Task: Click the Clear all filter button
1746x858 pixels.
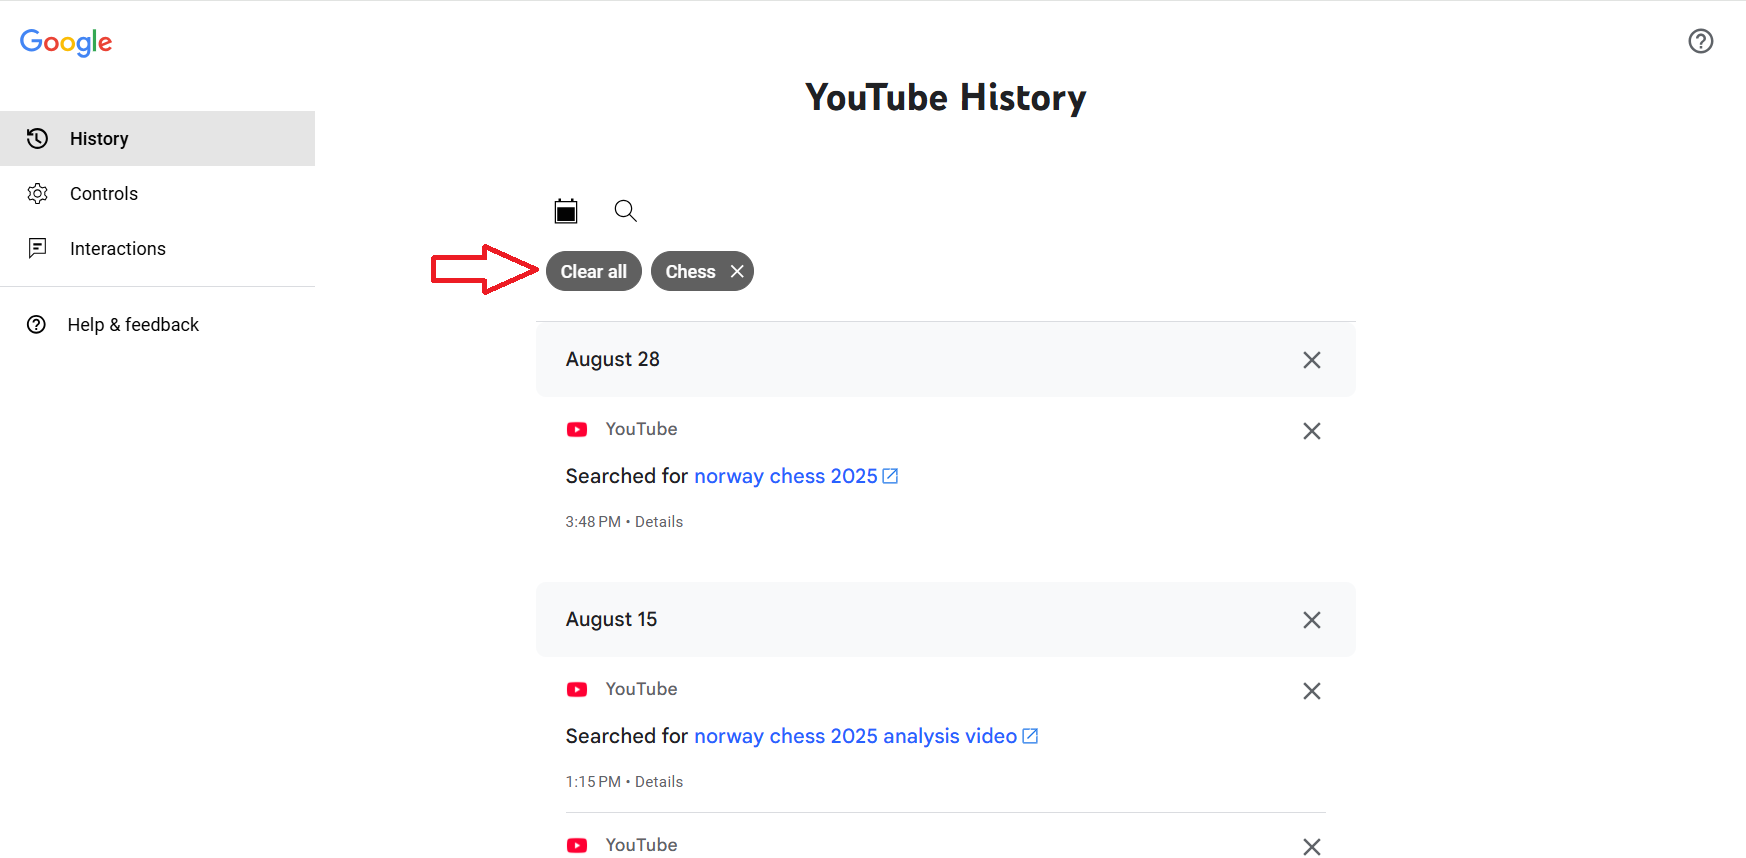Action: [594, 271]
